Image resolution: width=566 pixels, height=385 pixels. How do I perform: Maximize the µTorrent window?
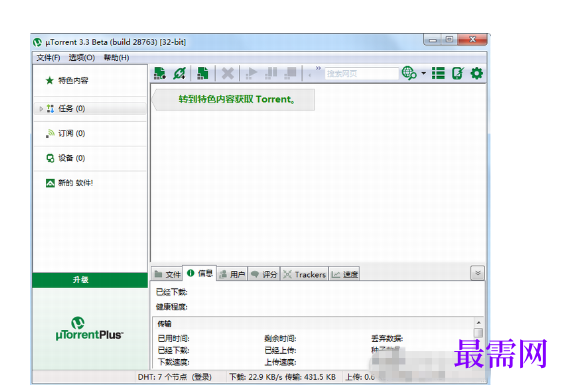[449, 40]
